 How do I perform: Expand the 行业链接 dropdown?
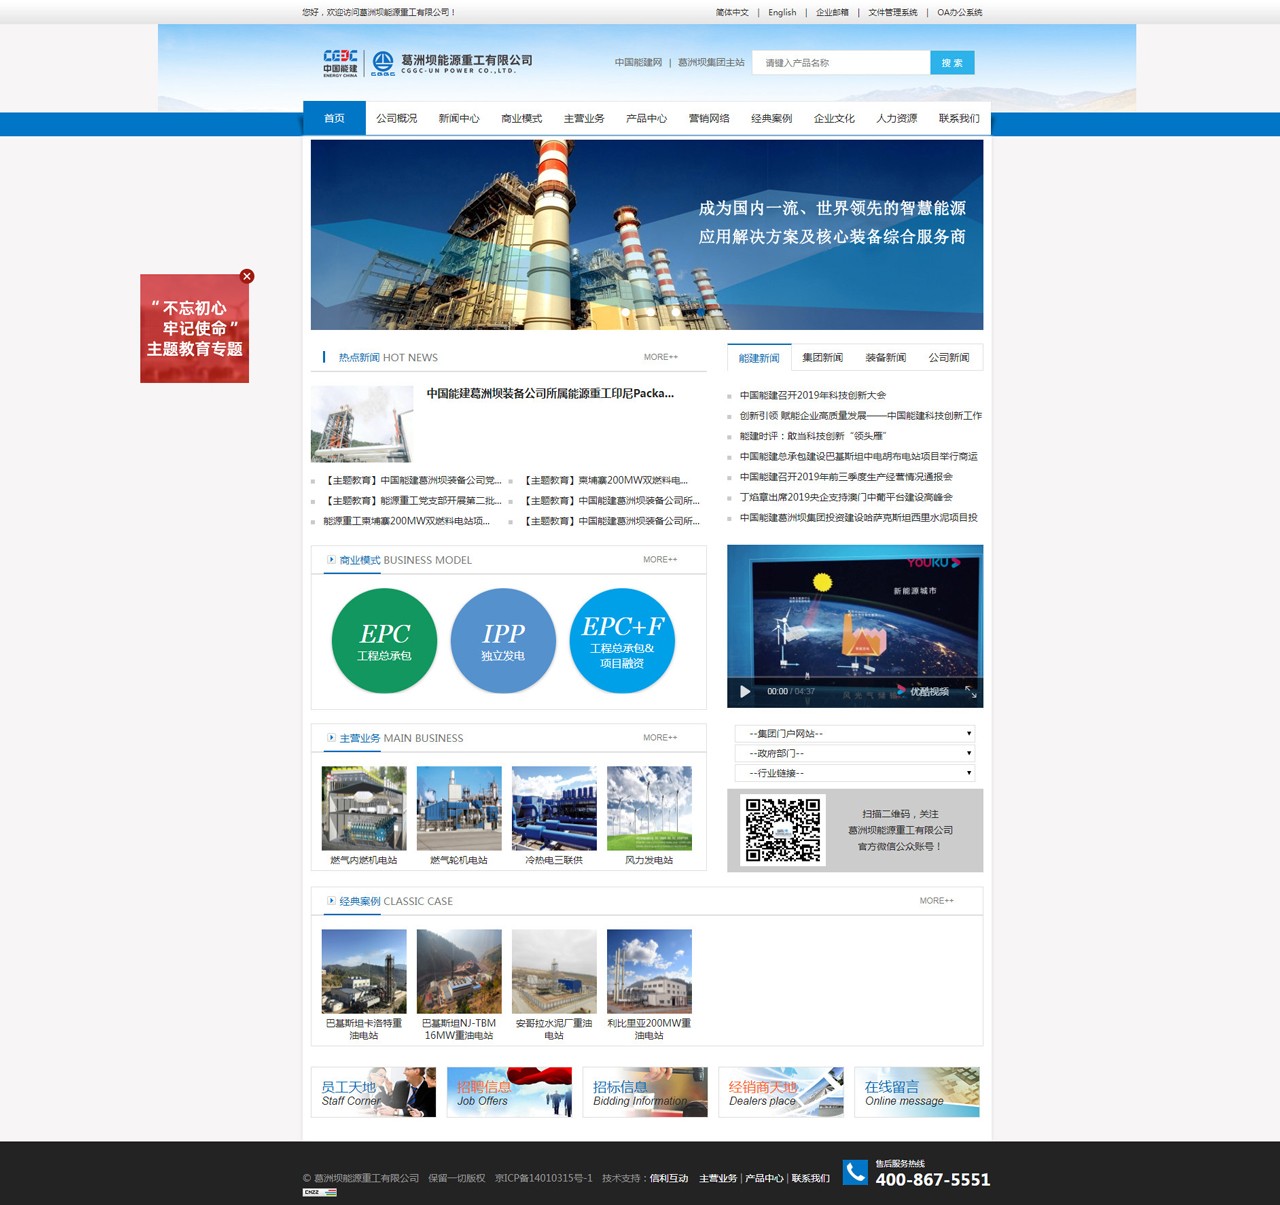[855, 773]
